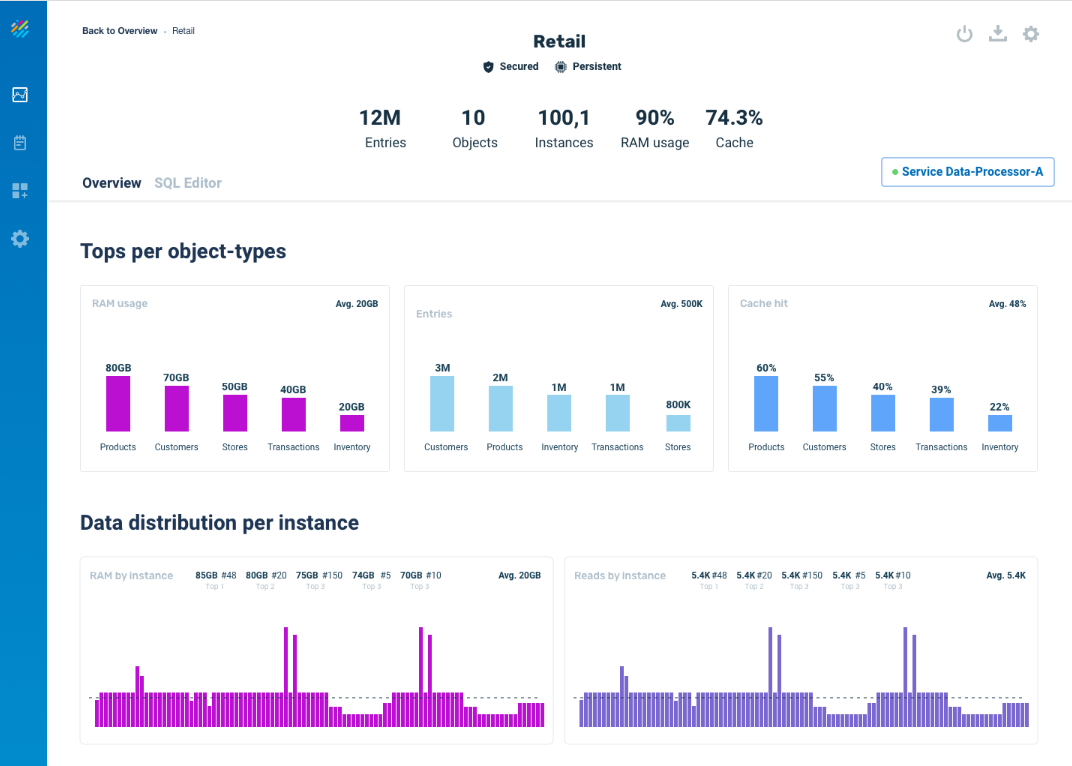
Task: Click the 5.4K #5 entry
Action: (x=849, y=580)
